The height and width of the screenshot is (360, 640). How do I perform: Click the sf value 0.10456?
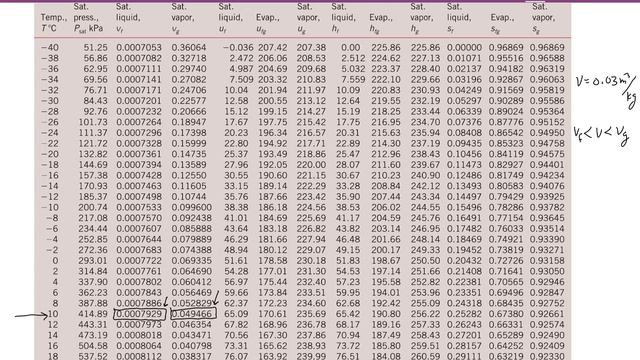coord(464,154)
